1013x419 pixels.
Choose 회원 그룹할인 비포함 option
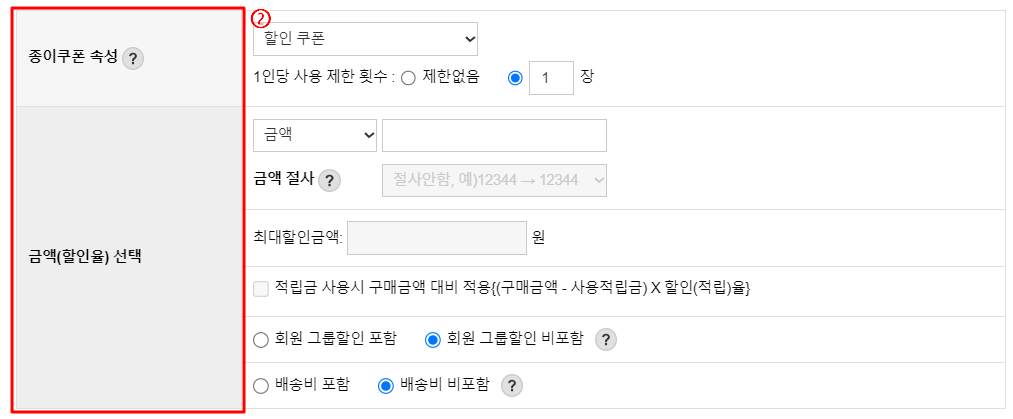tap(432, 340)
